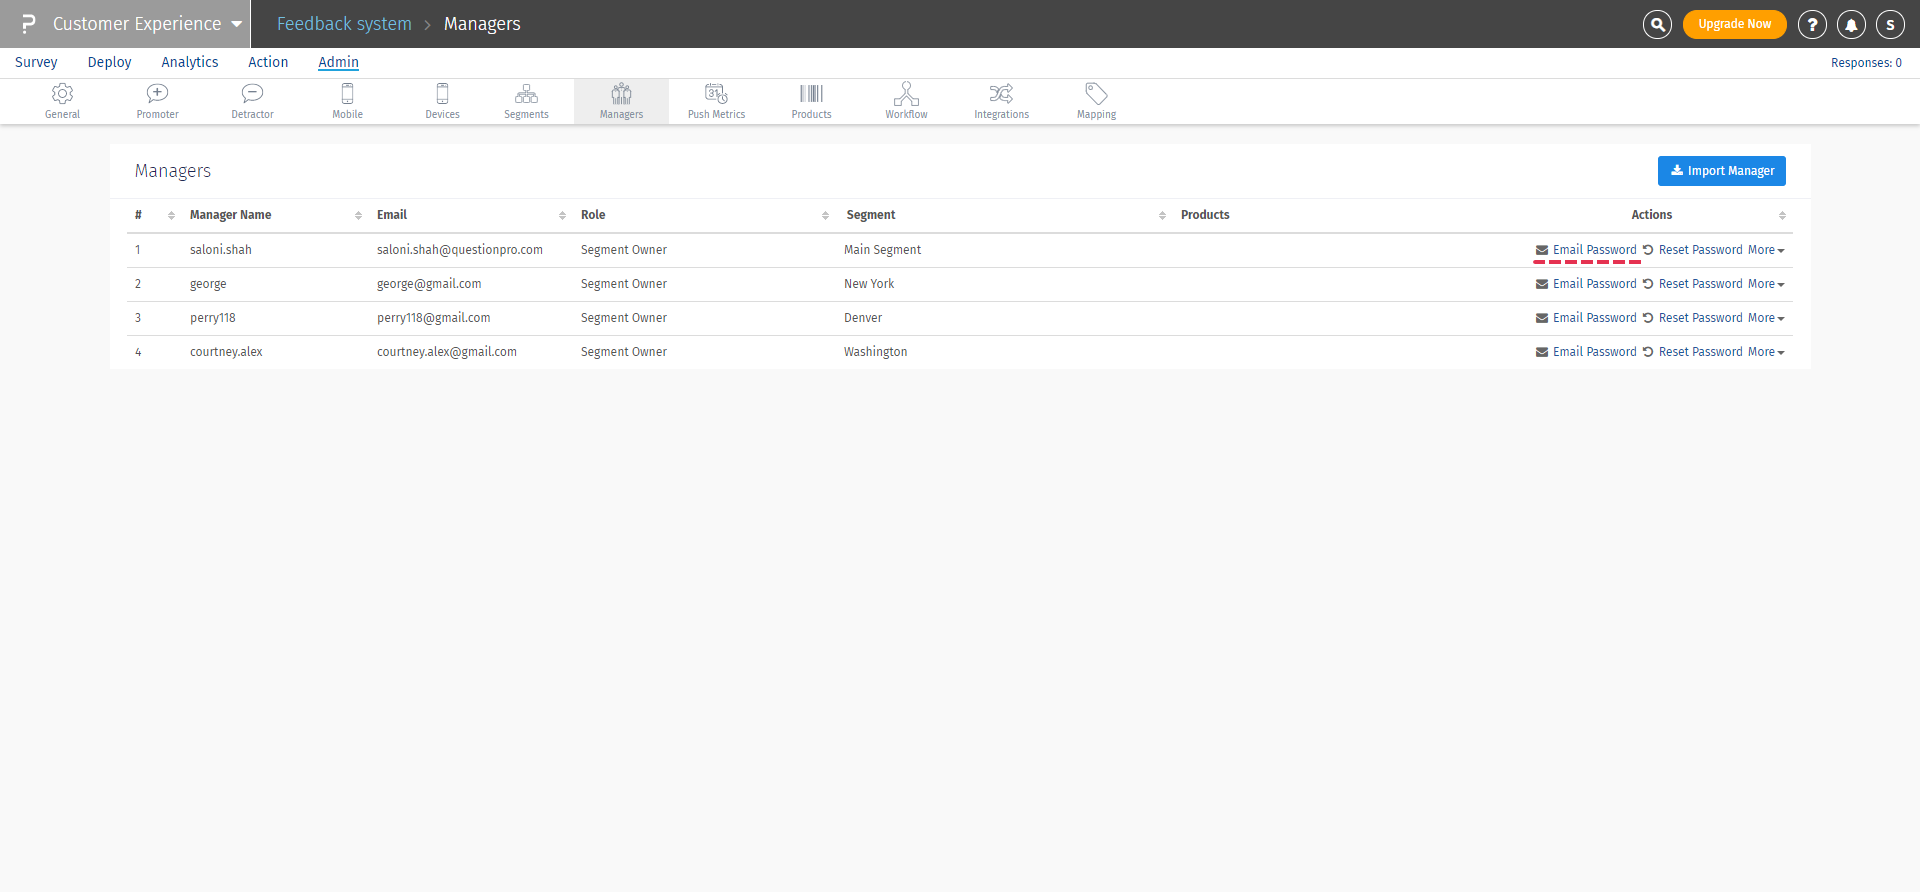Open the Promoter settings icon

(x=157, y=94)
